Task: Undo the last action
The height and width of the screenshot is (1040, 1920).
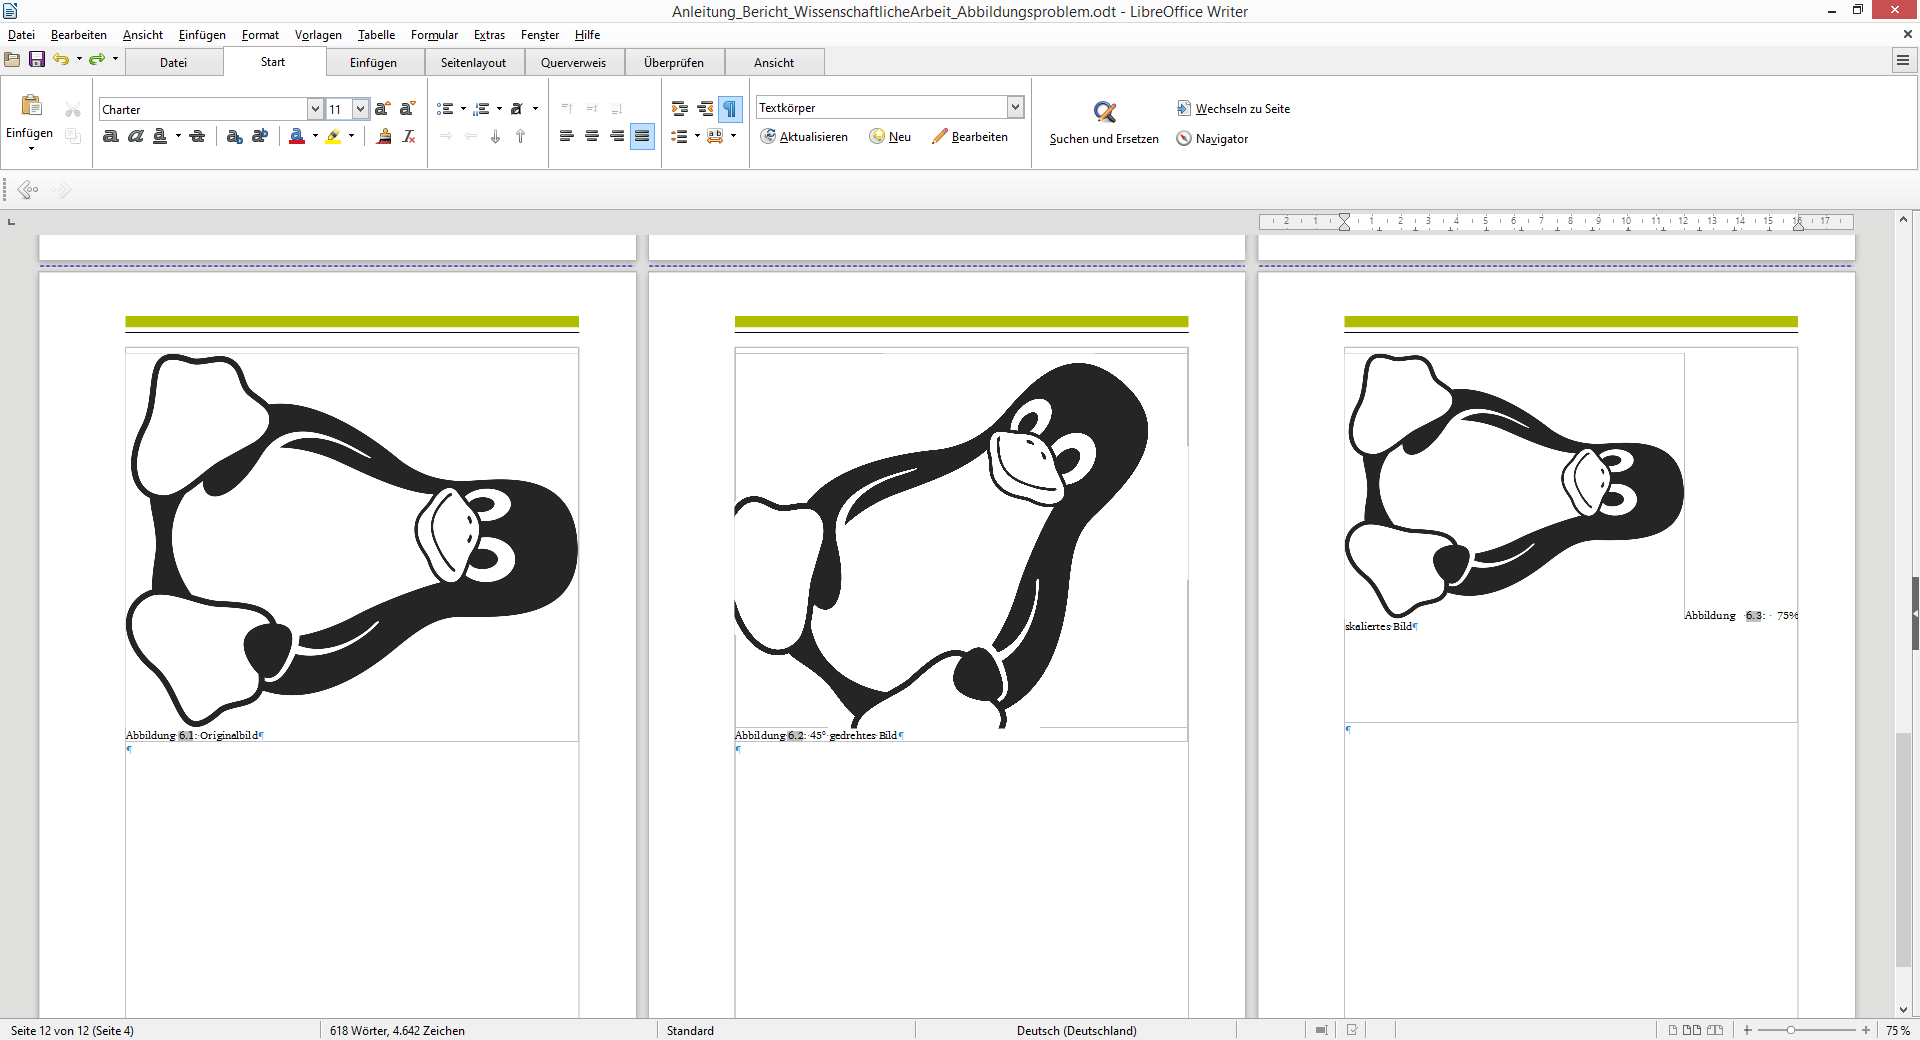Action: point(61,60)
